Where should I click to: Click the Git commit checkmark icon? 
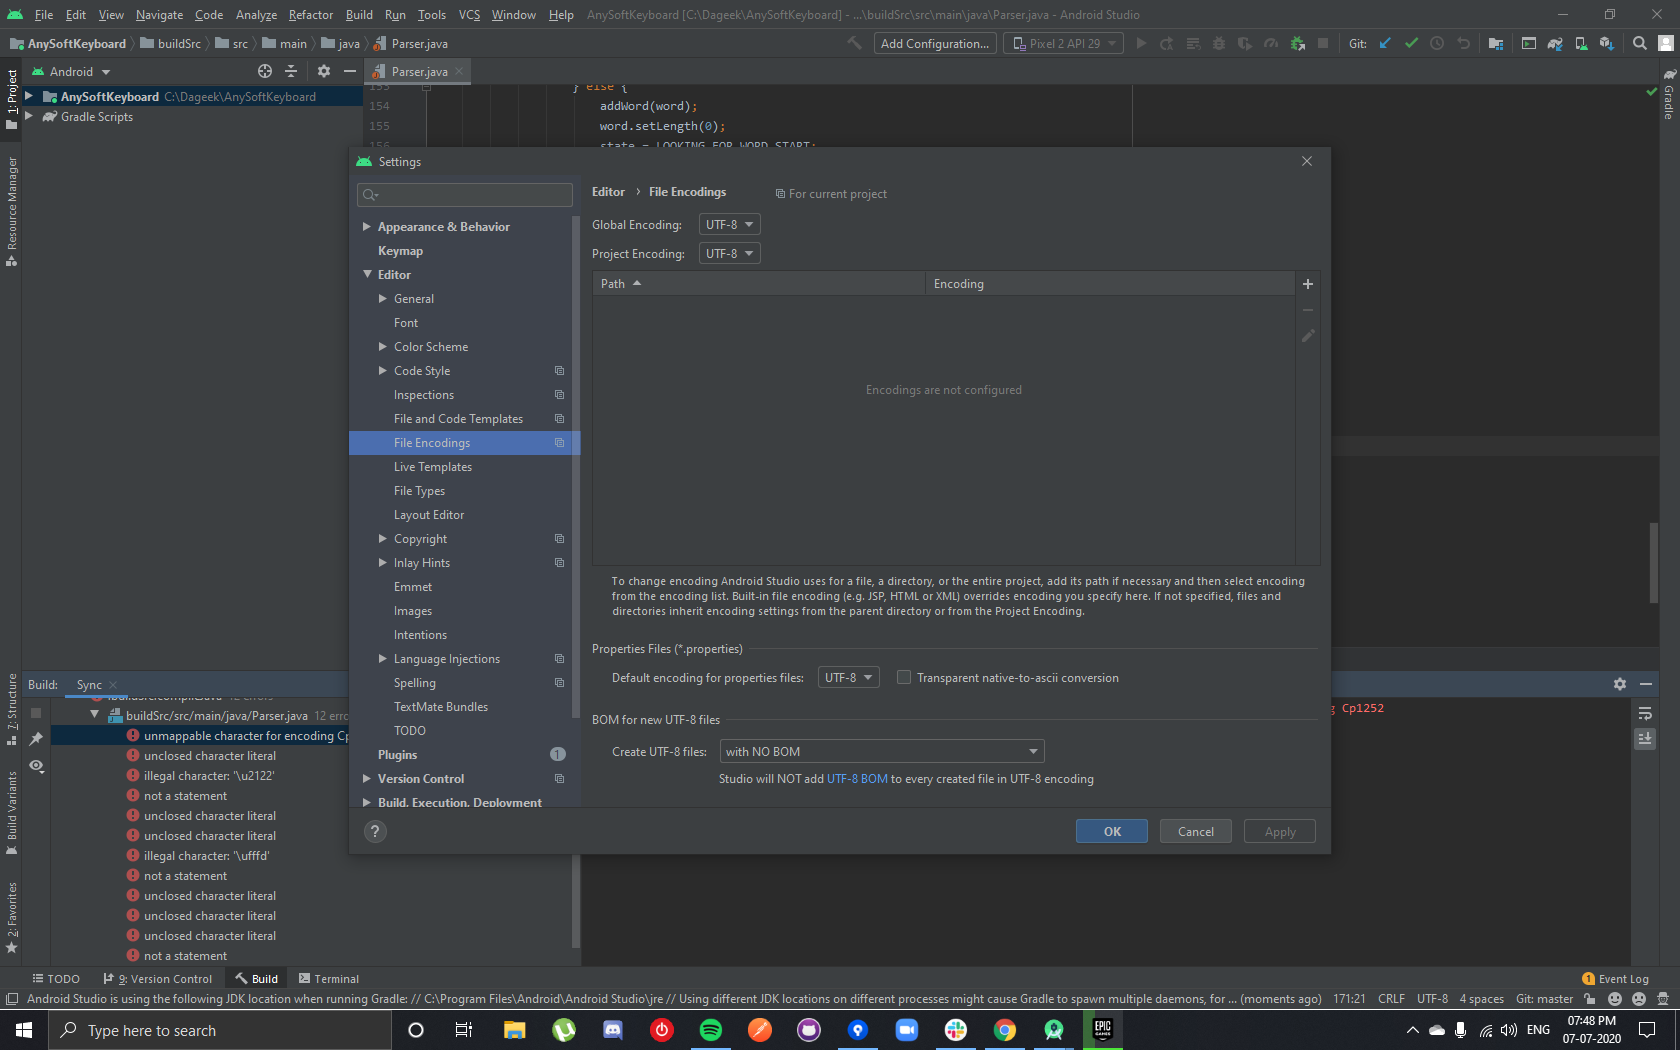(x=1411, y=43)
